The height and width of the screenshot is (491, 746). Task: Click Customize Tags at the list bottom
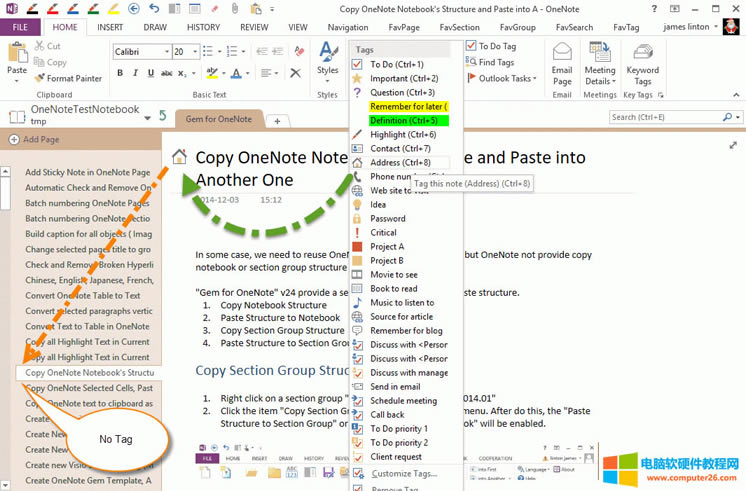(x=402, y=472)
